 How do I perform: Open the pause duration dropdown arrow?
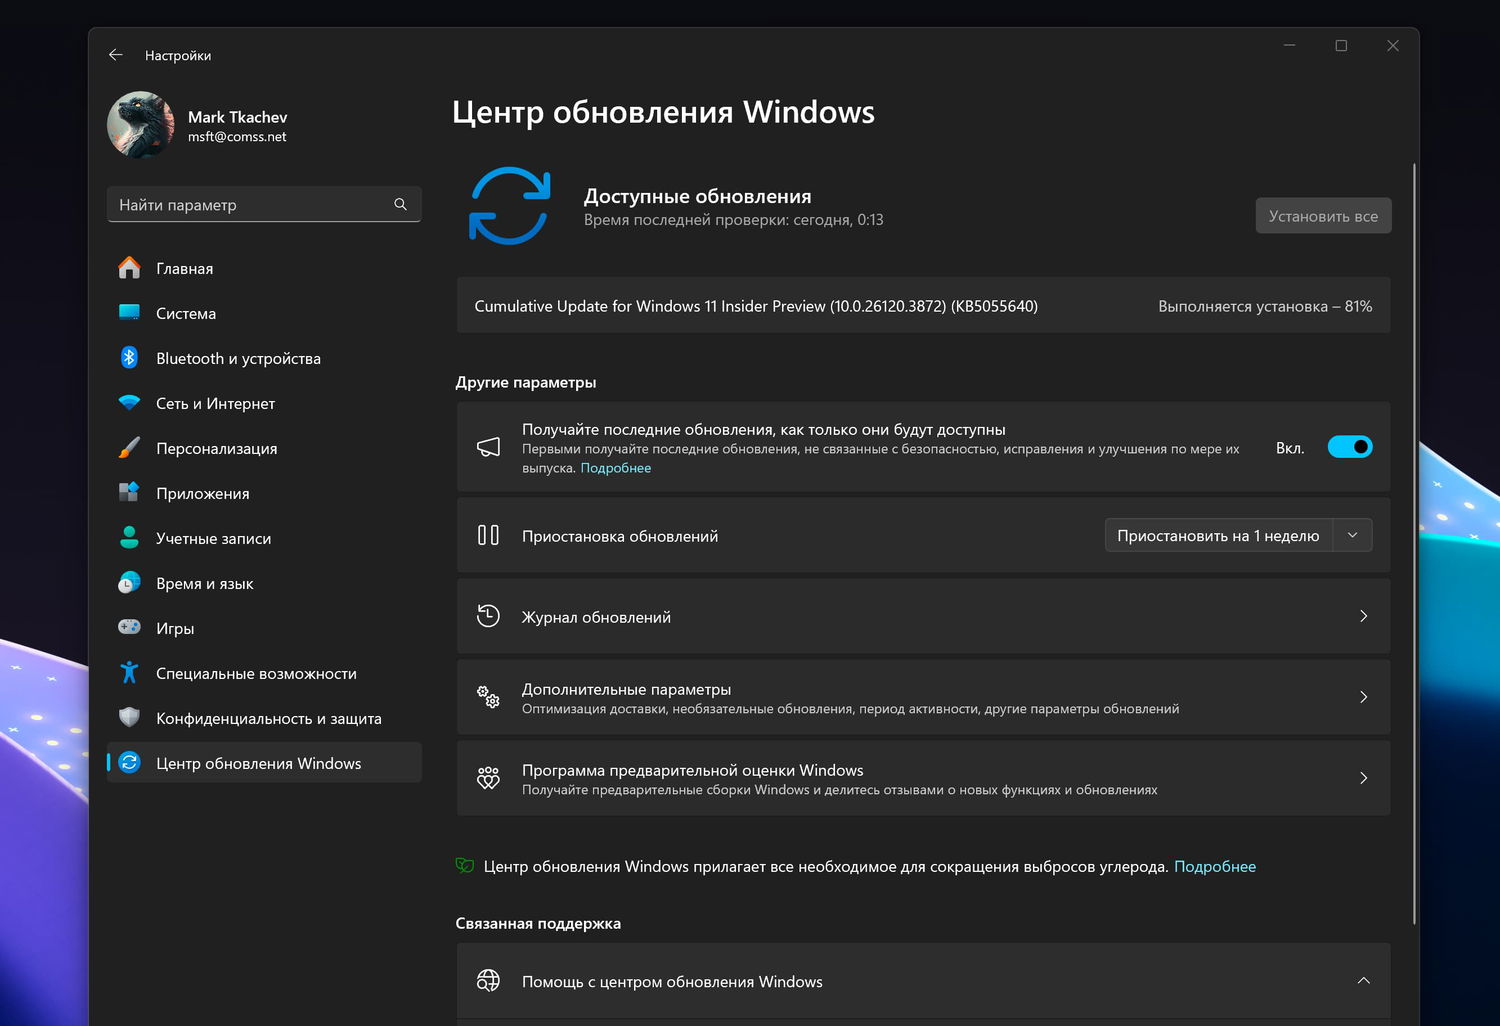click(1352, 535)
